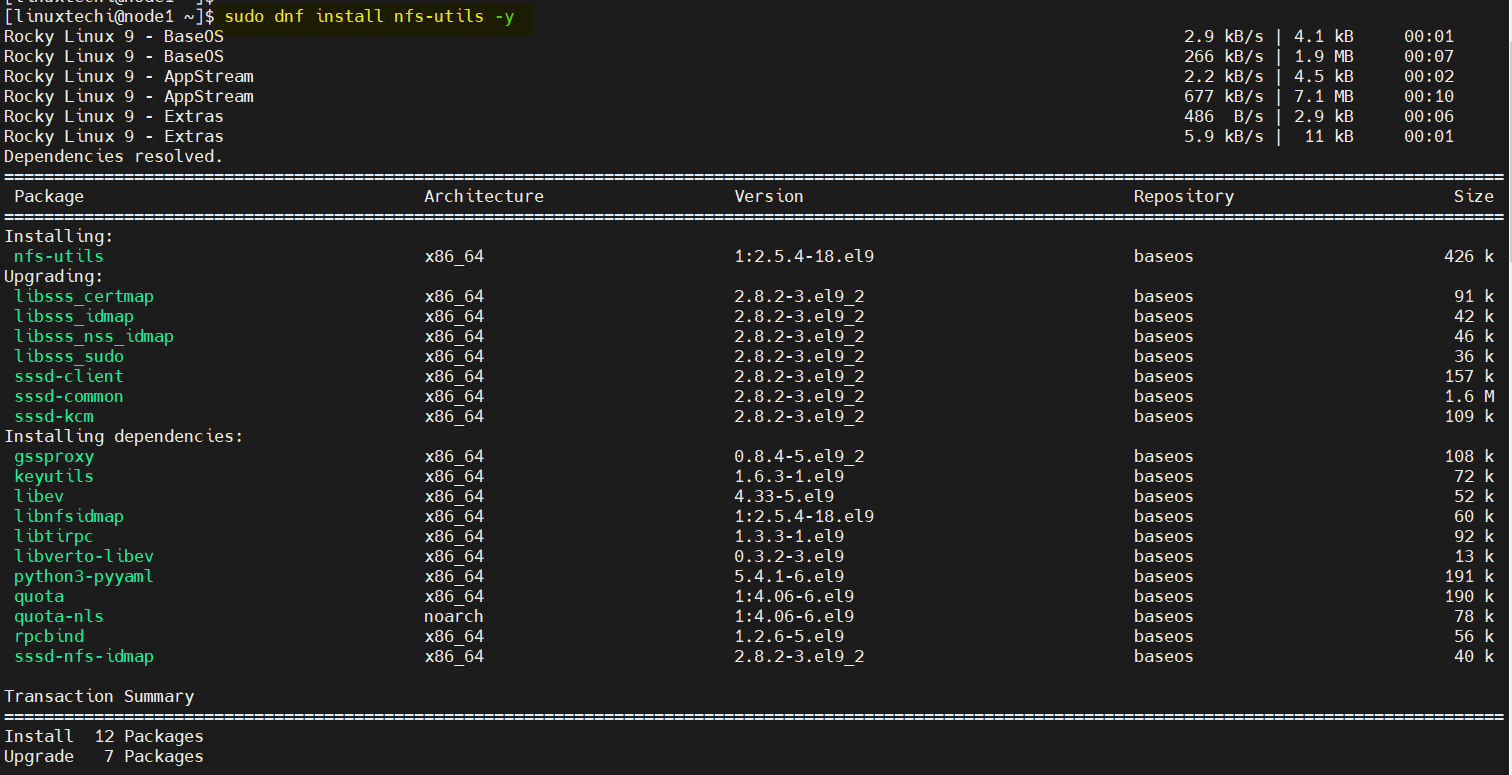
Task: Click the 'Package' column header
Action: pyautogui.click(x=49, y=197)
